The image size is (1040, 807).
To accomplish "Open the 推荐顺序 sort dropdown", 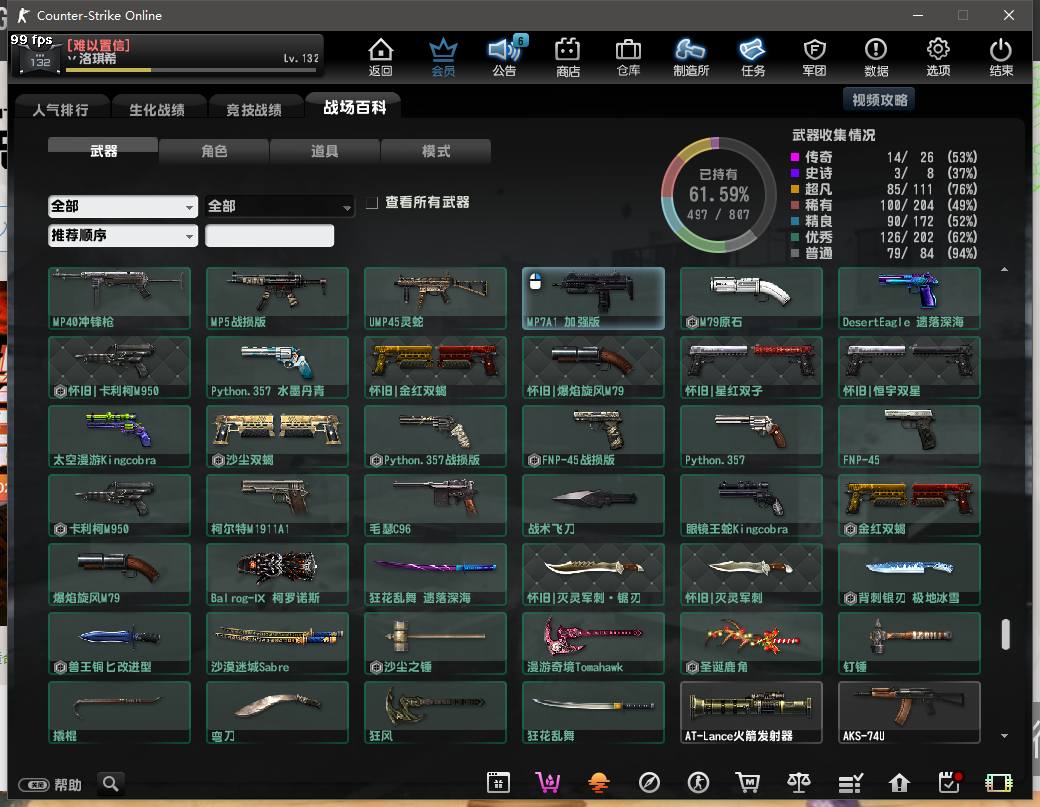I will point(123,235).
